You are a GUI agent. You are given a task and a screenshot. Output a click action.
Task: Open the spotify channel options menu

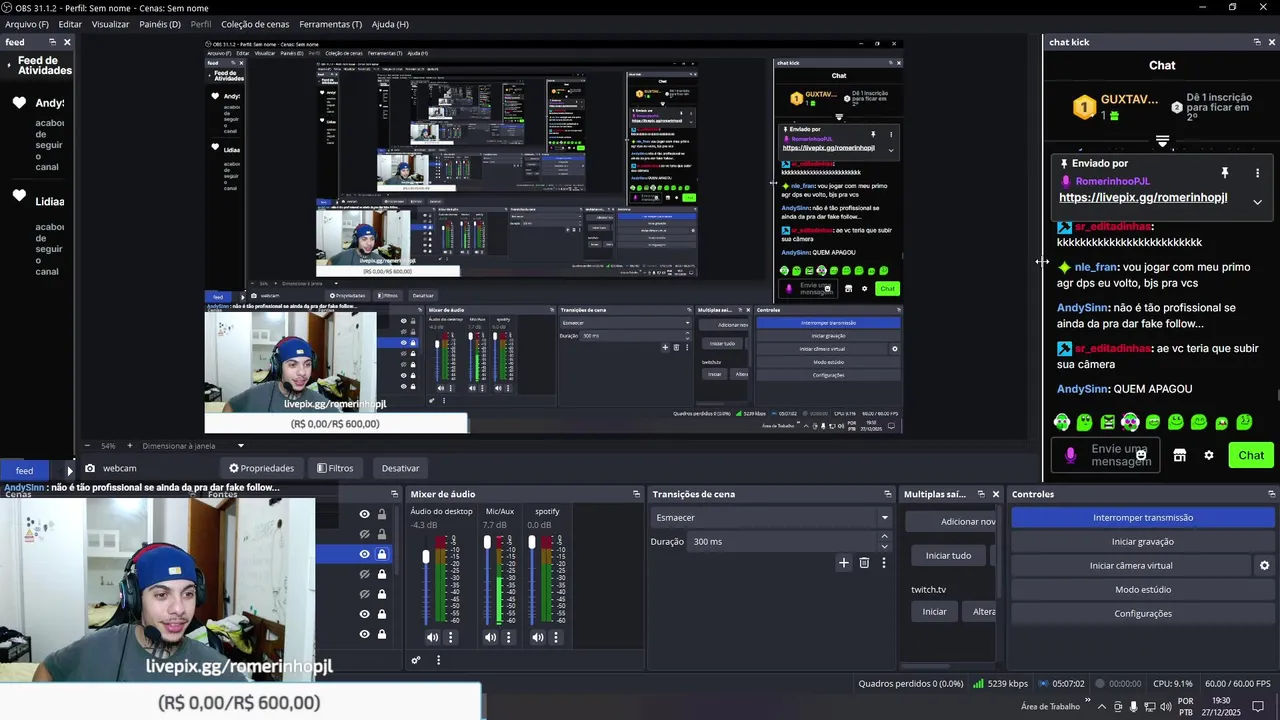pos(555,637)
